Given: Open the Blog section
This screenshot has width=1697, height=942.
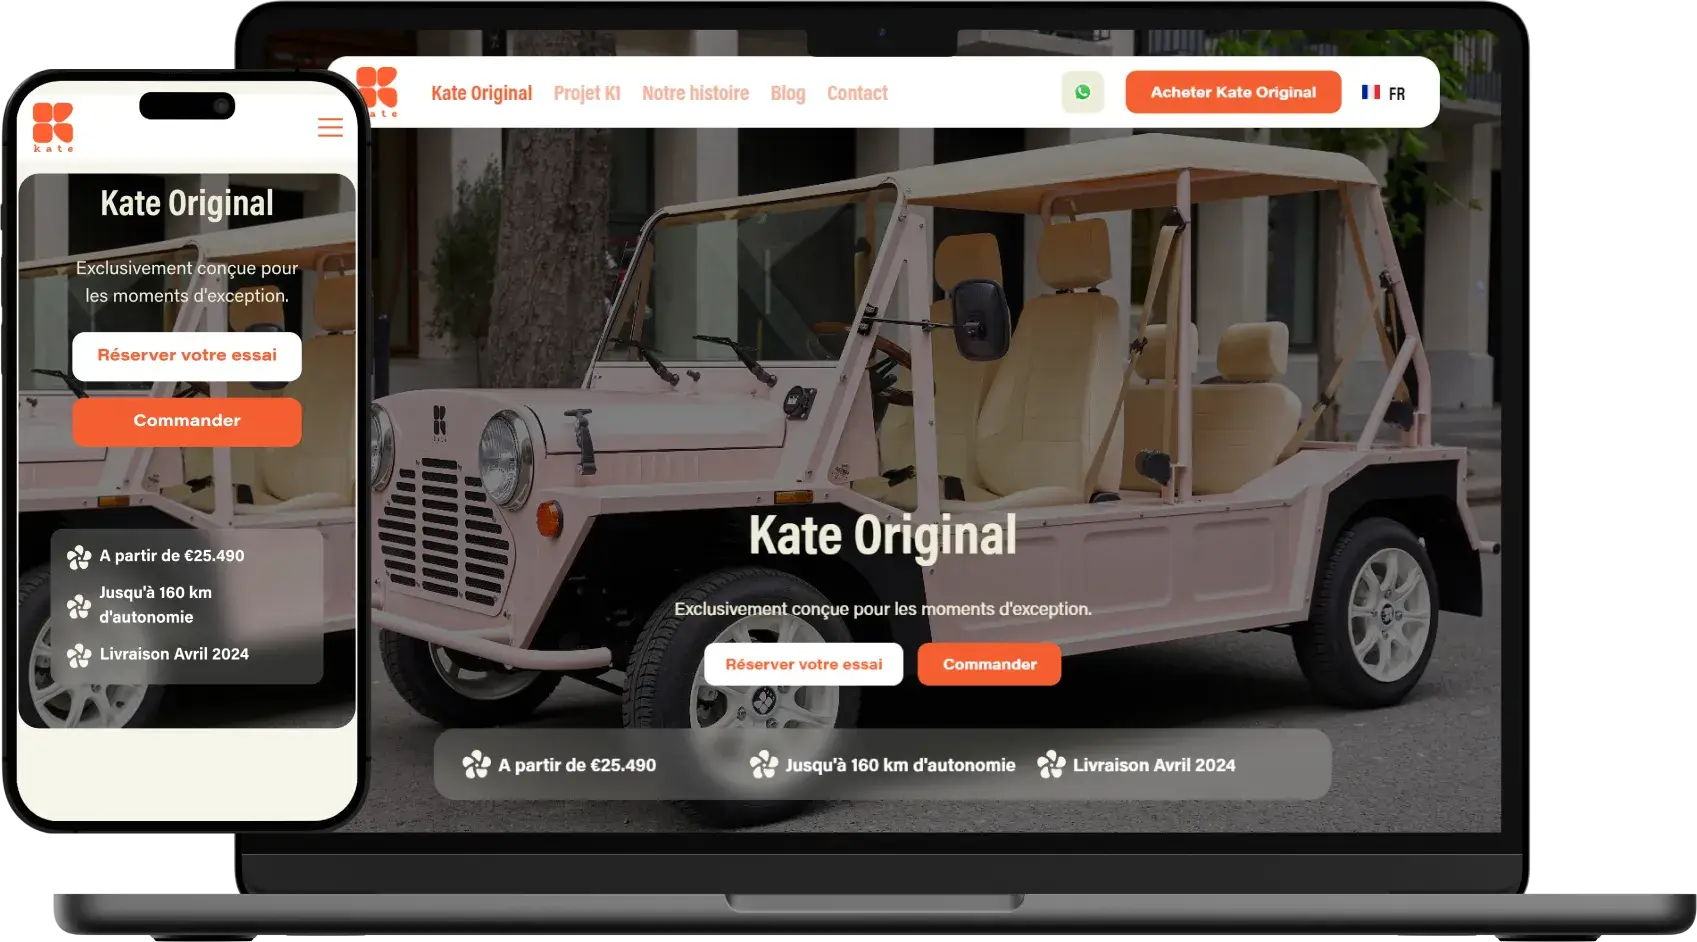Looking at the screenshot, I should (788, 92).
